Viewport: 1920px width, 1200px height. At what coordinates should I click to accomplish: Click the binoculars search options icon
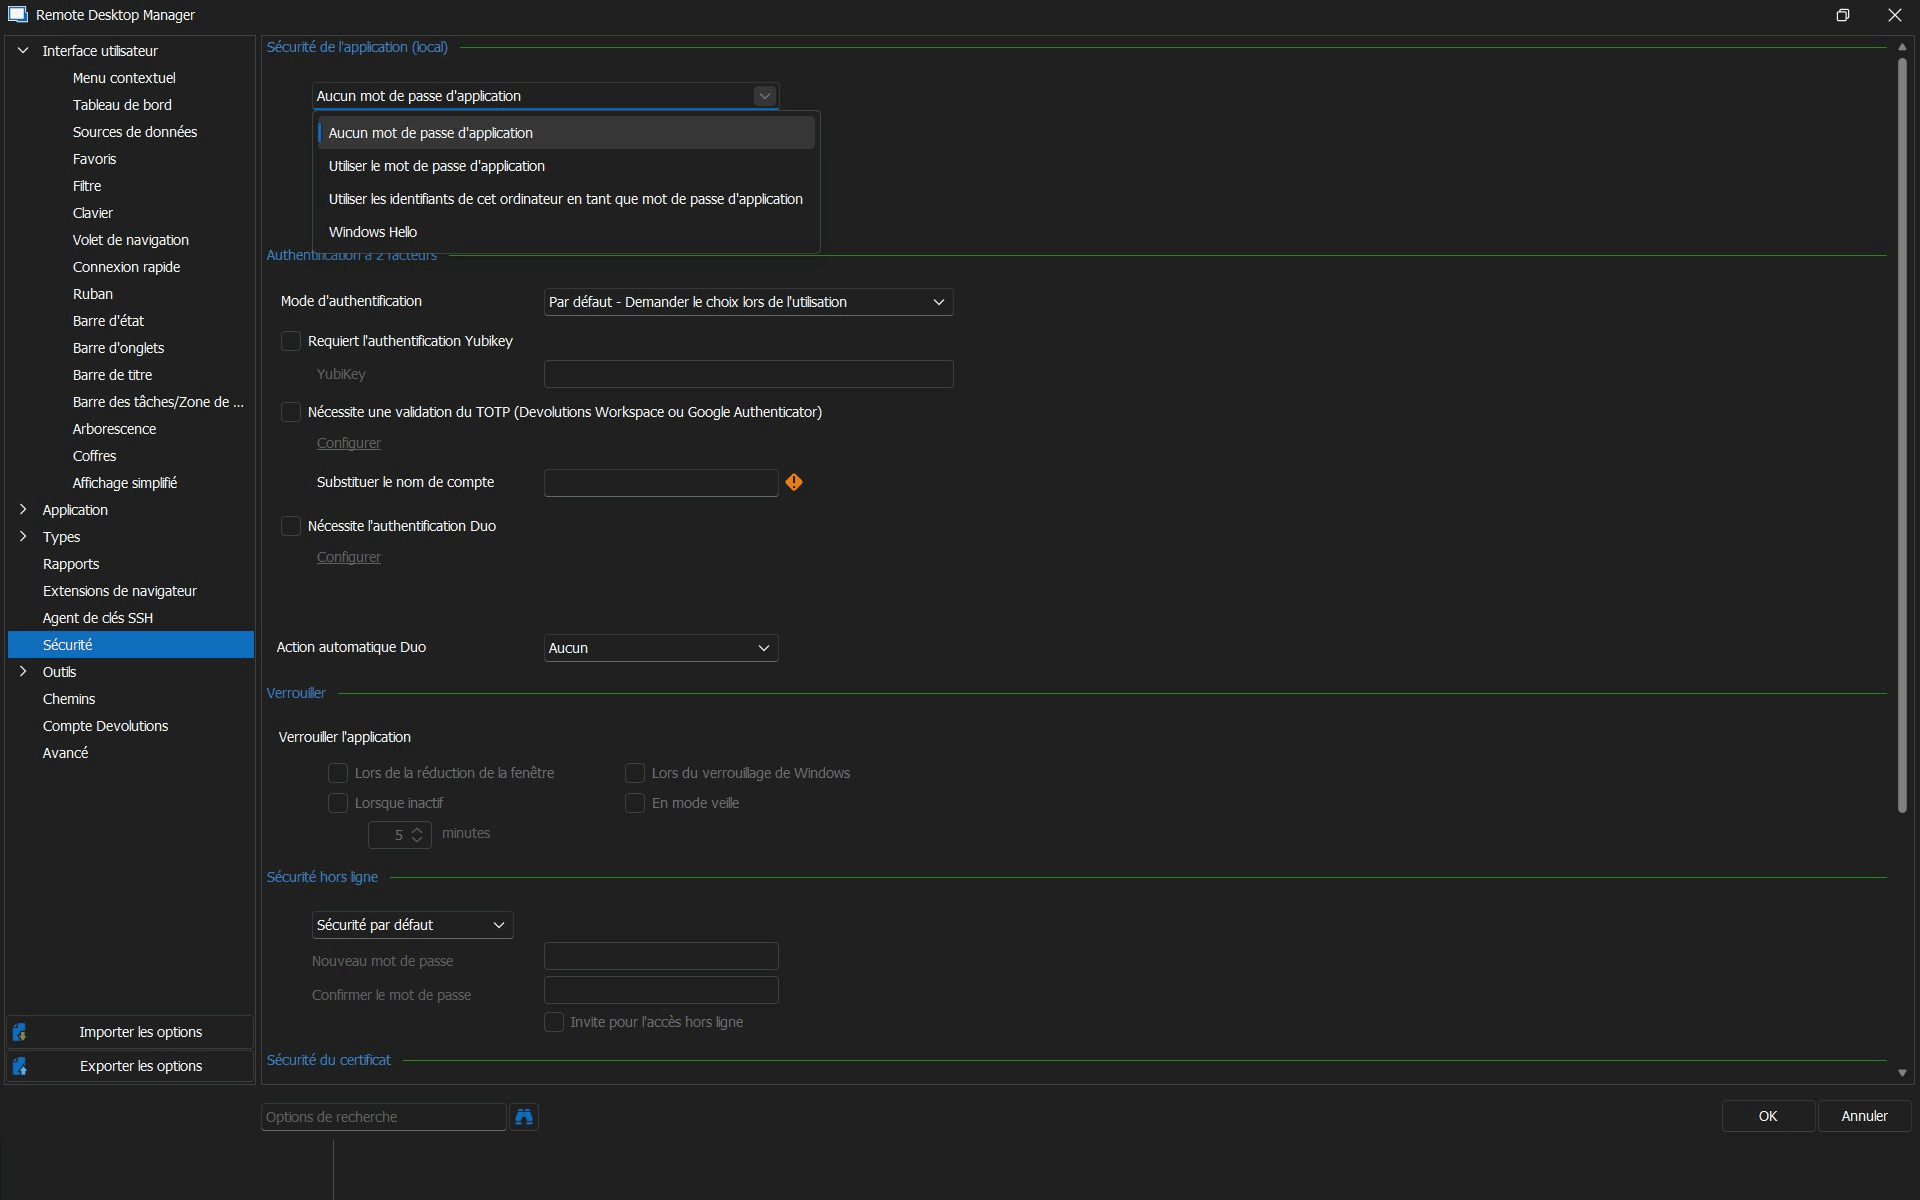coord(524,1116)
